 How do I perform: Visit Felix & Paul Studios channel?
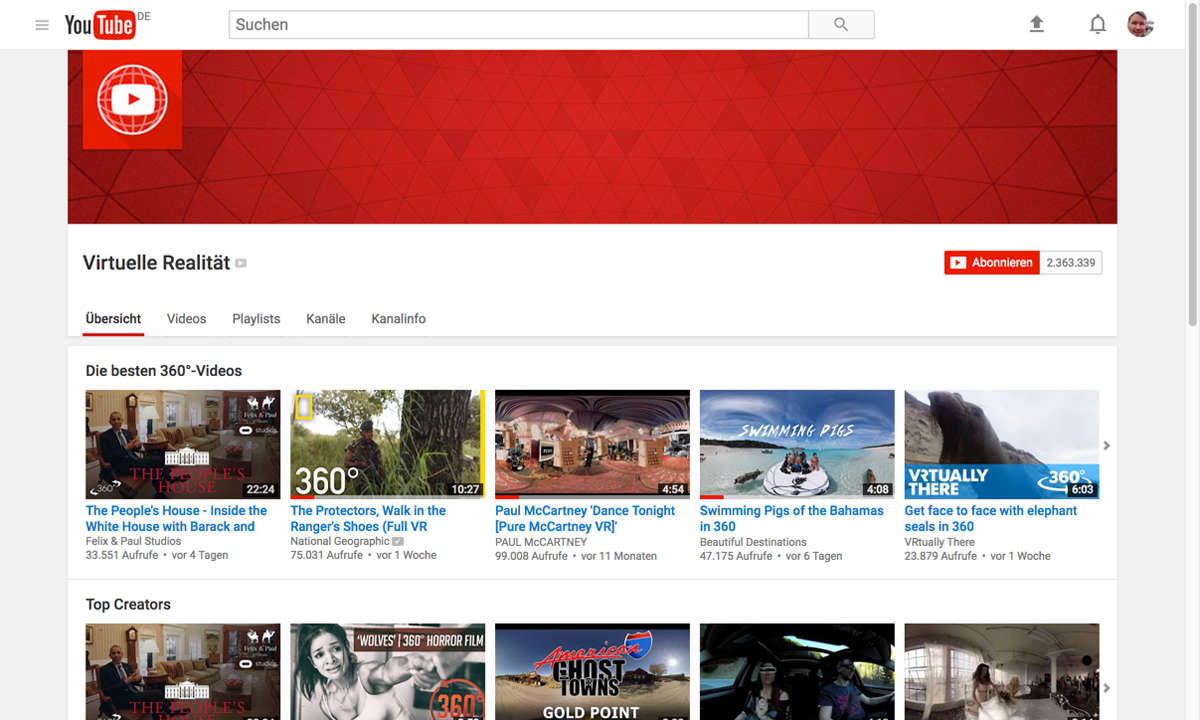click(133, 542)
